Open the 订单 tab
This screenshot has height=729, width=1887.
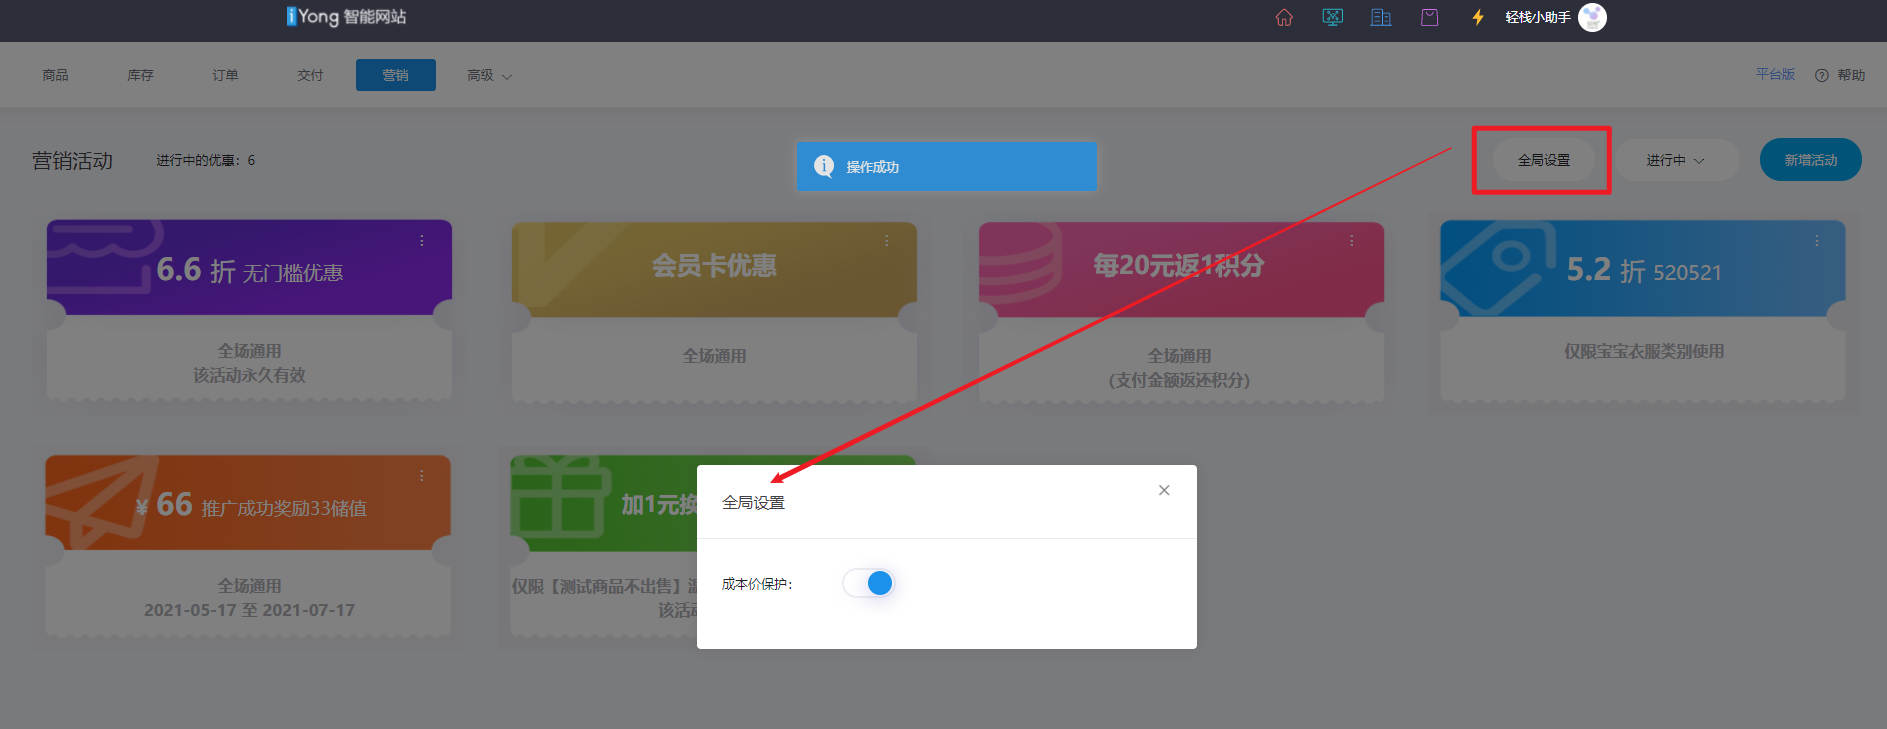[225, 75]
